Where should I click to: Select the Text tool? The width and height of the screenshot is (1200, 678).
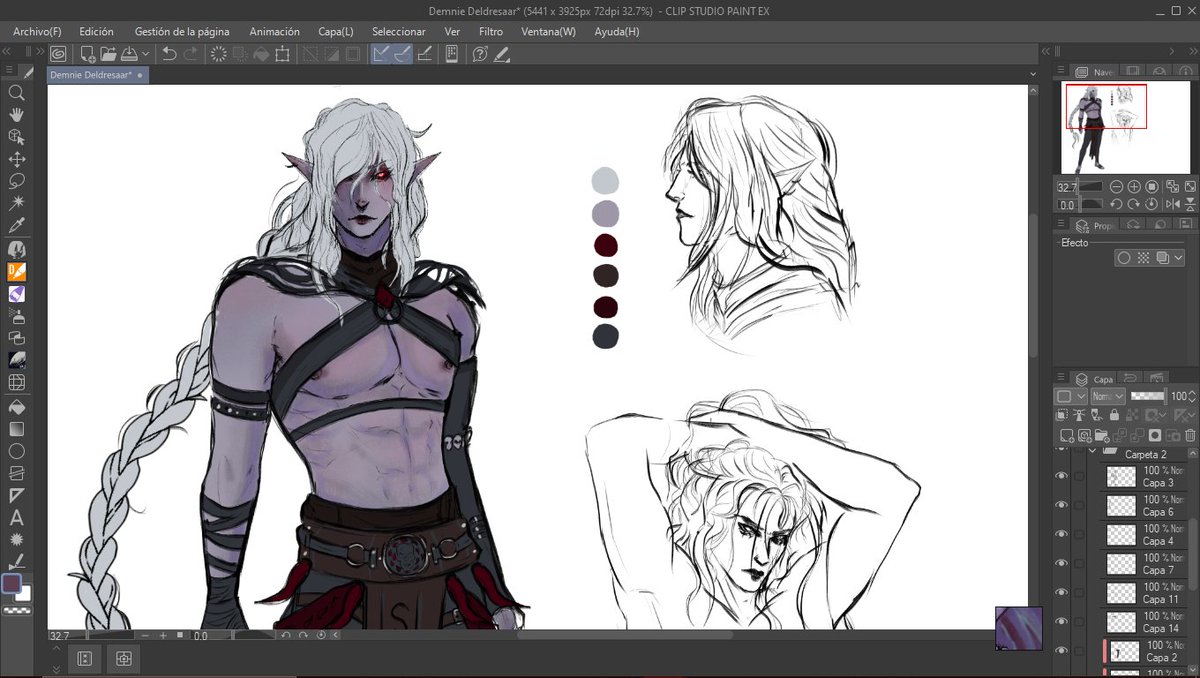pos(17,518)
